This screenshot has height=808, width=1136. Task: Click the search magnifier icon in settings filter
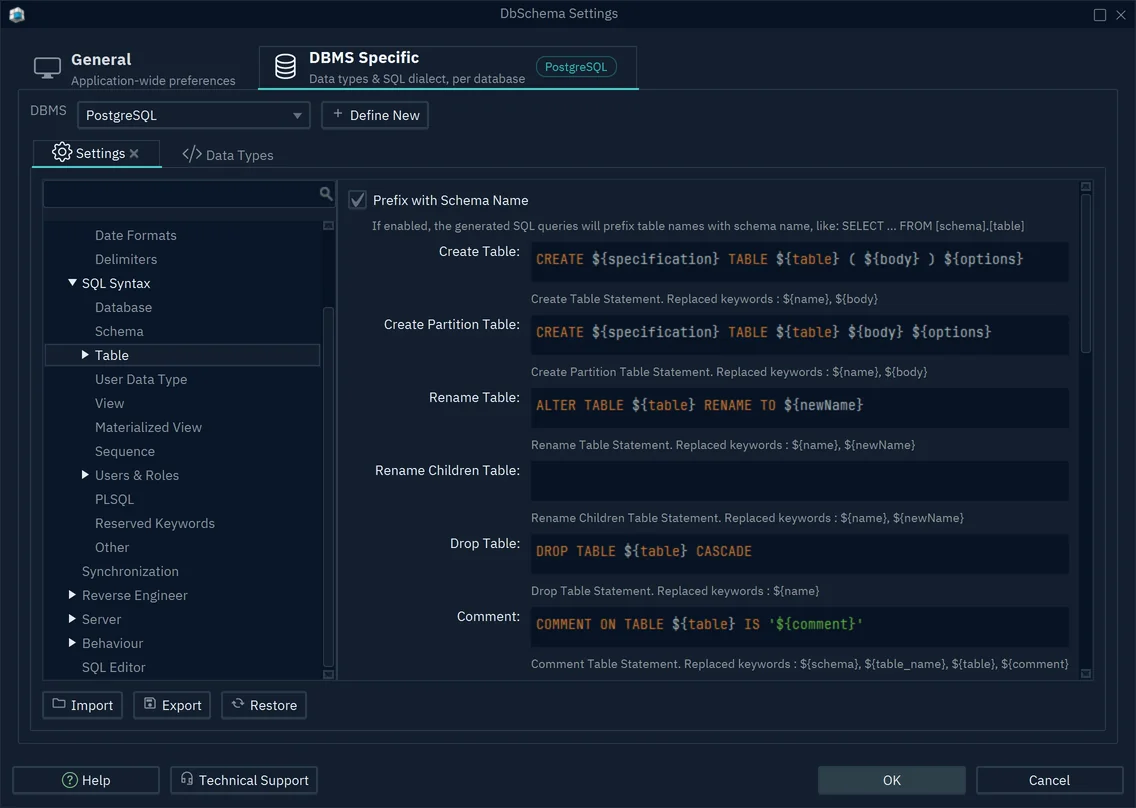326,193
